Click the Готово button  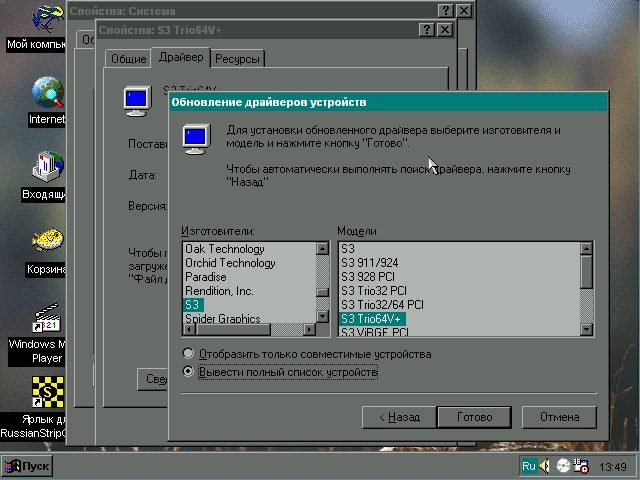tap(474, 417)
